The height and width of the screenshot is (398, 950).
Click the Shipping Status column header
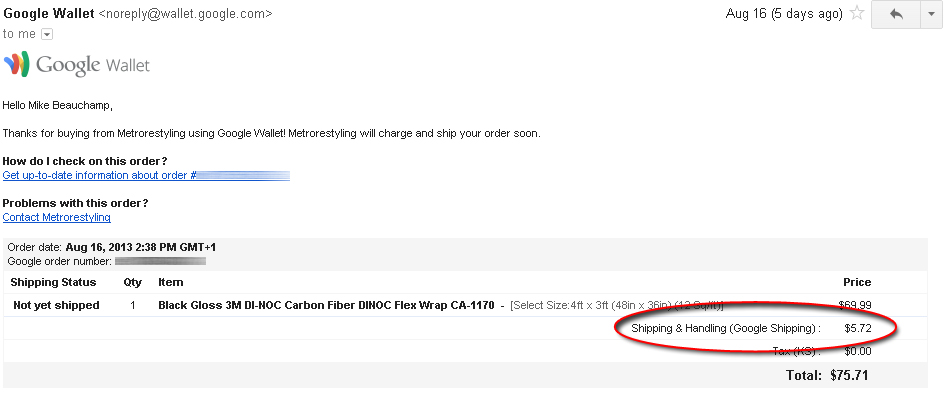(53, 282)
